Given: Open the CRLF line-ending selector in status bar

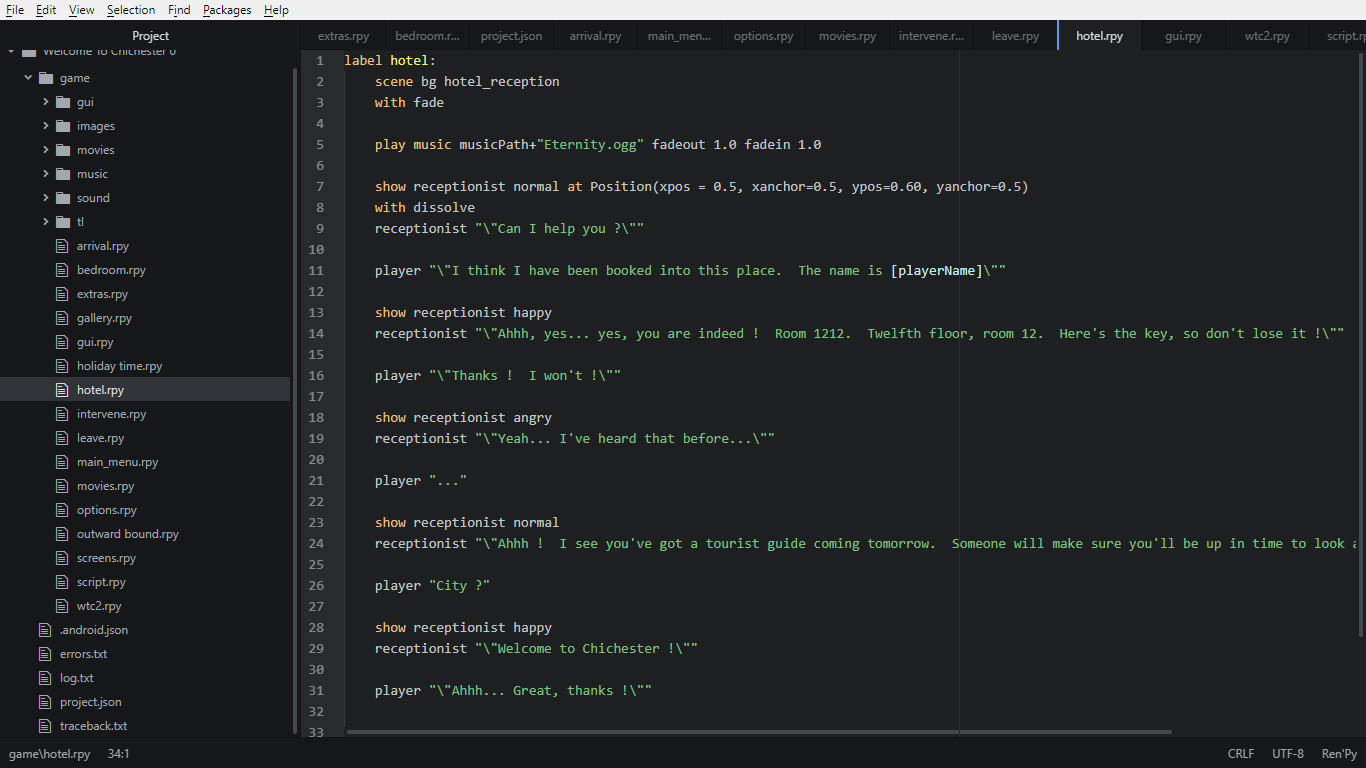Looking at the screenshot, I should pyautogui.click(x=1240, y=753).
